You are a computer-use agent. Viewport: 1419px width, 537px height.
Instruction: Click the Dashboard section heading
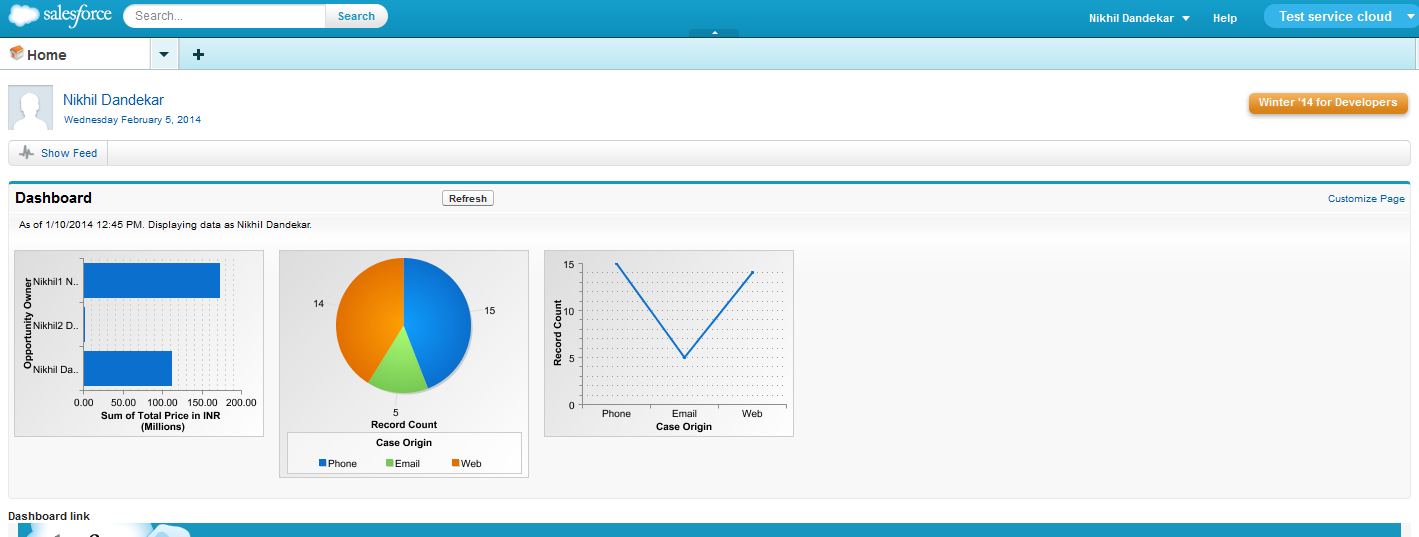53,198
